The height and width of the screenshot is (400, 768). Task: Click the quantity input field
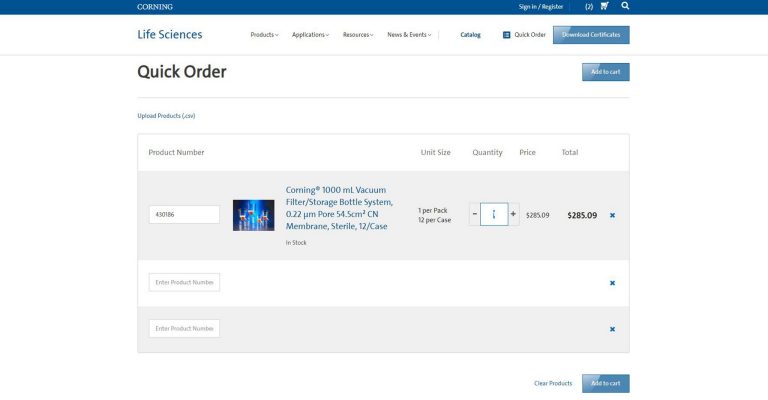494,214
